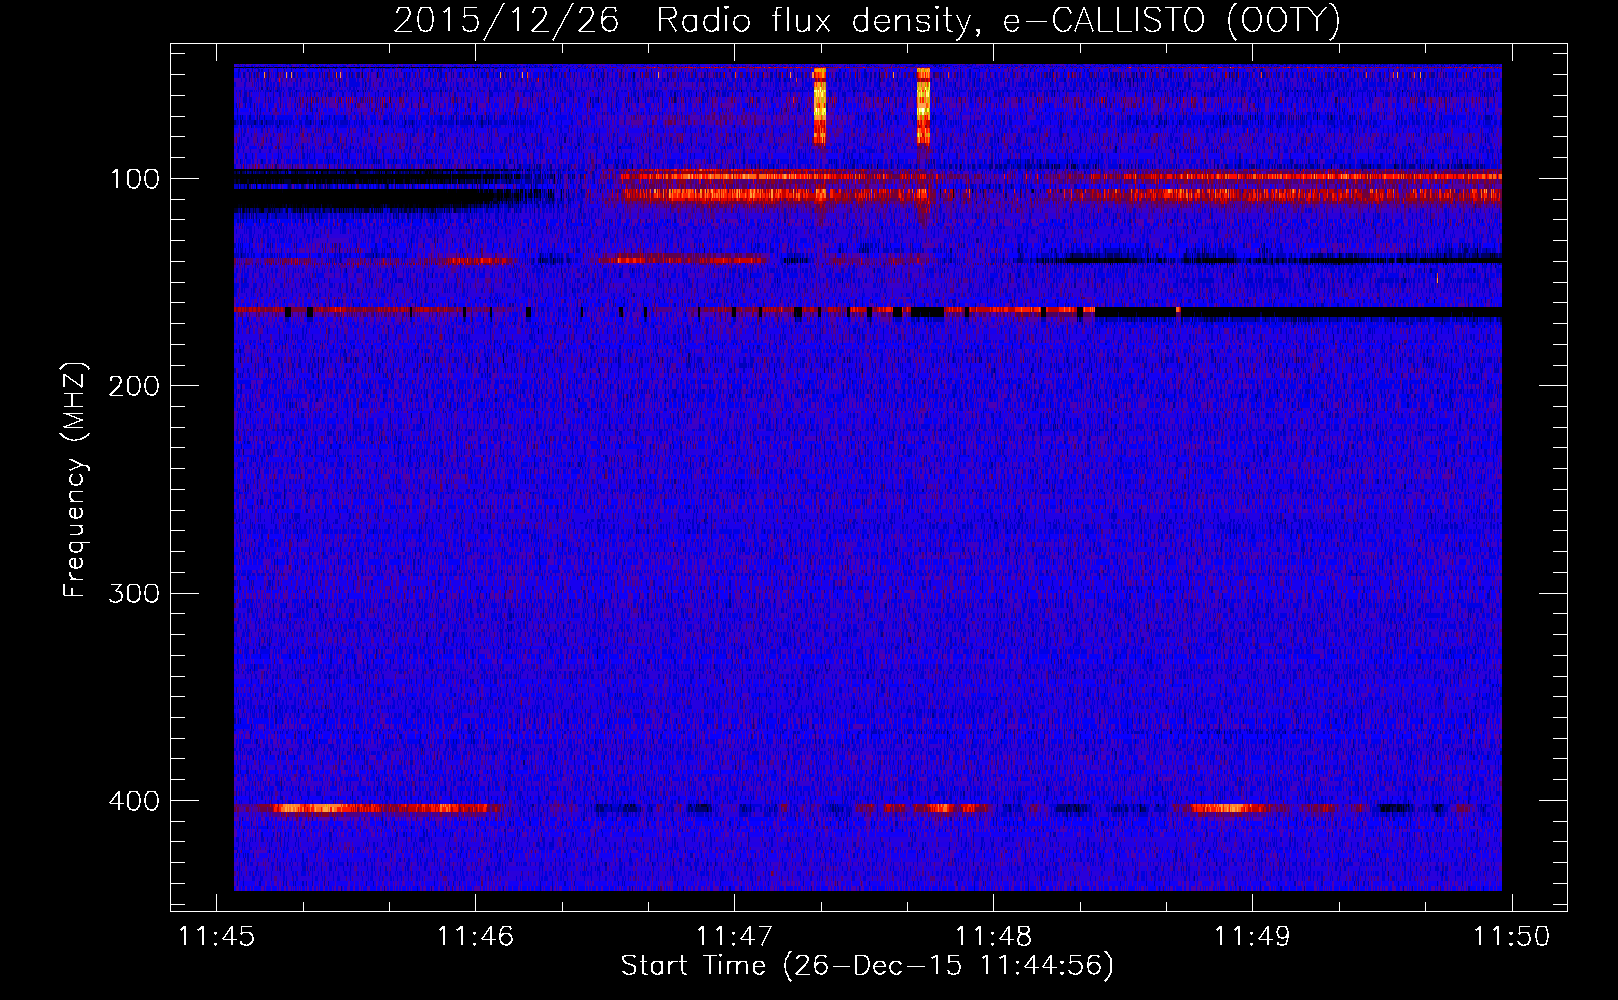Click the "Start Time (26-Dec-15 11:44:56)" axis label
1618x1000 pixels.
coord(867,966)
